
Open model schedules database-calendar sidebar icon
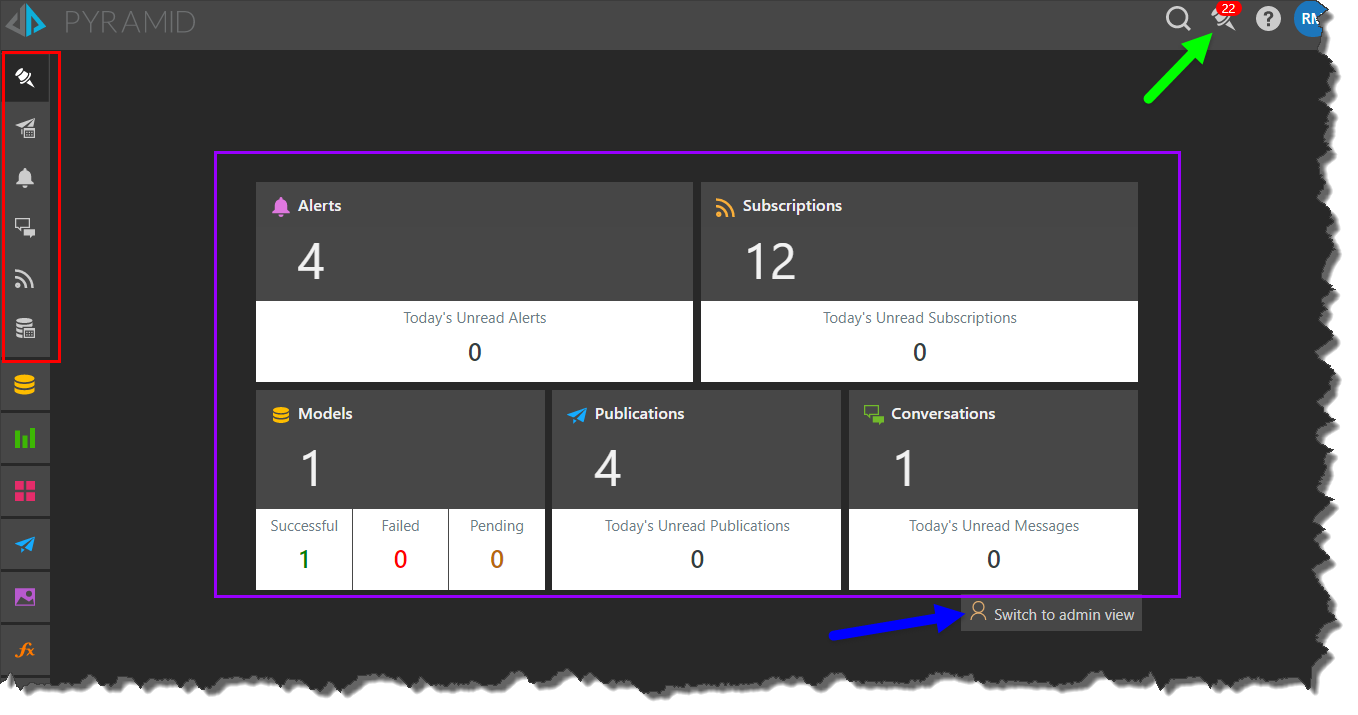26,328
